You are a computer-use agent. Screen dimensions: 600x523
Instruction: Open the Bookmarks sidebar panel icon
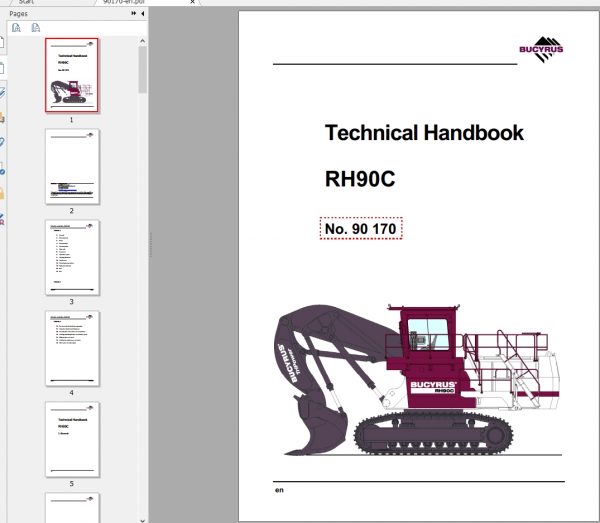point(2,42)
